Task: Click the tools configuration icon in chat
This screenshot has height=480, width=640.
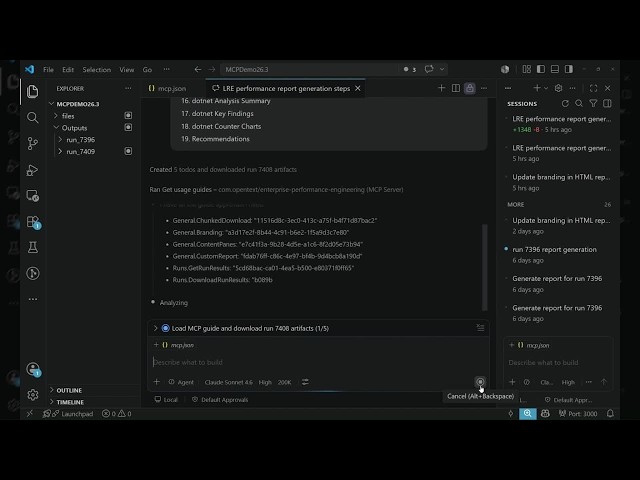Action: pyautogui.click(x=305, y=382)
